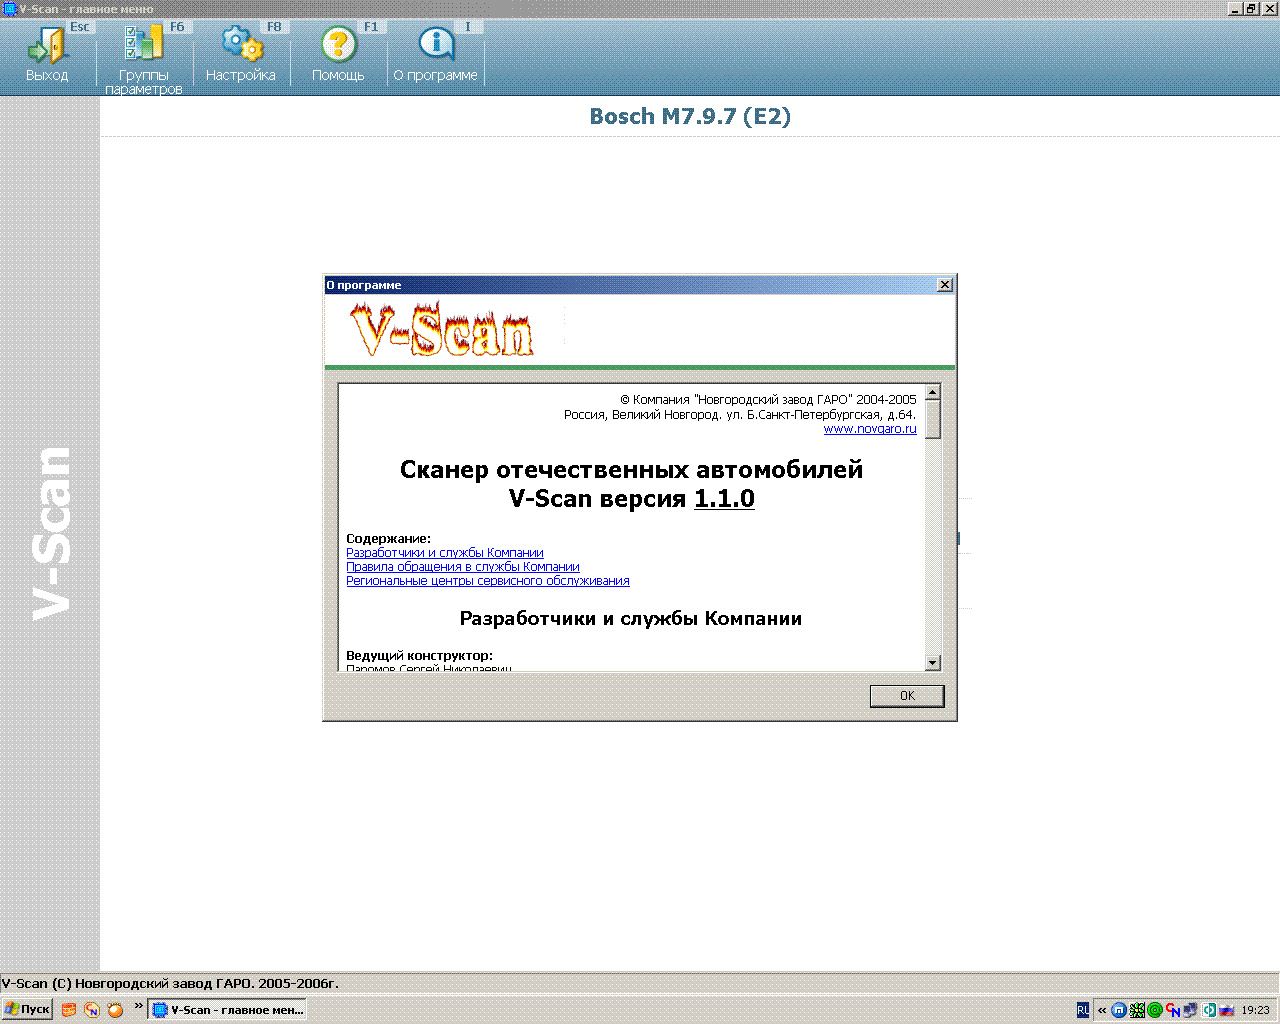Open the Пуск (Start) menu

27,1010
